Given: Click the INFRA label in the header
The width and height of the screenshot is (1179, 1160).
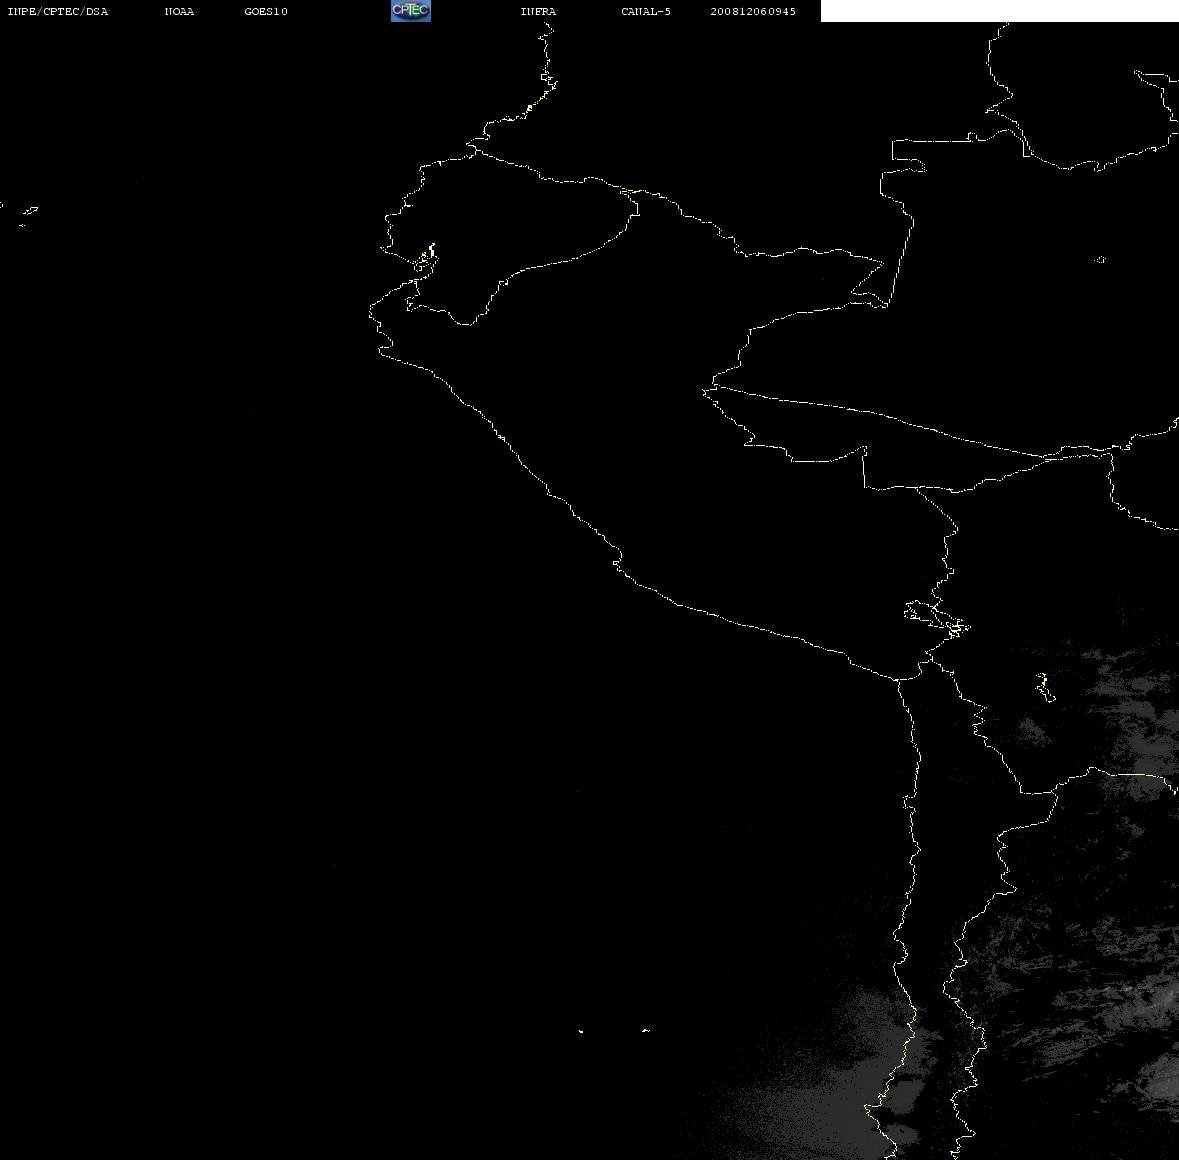Looking at the screenshot, I should [x=538, y=11].
